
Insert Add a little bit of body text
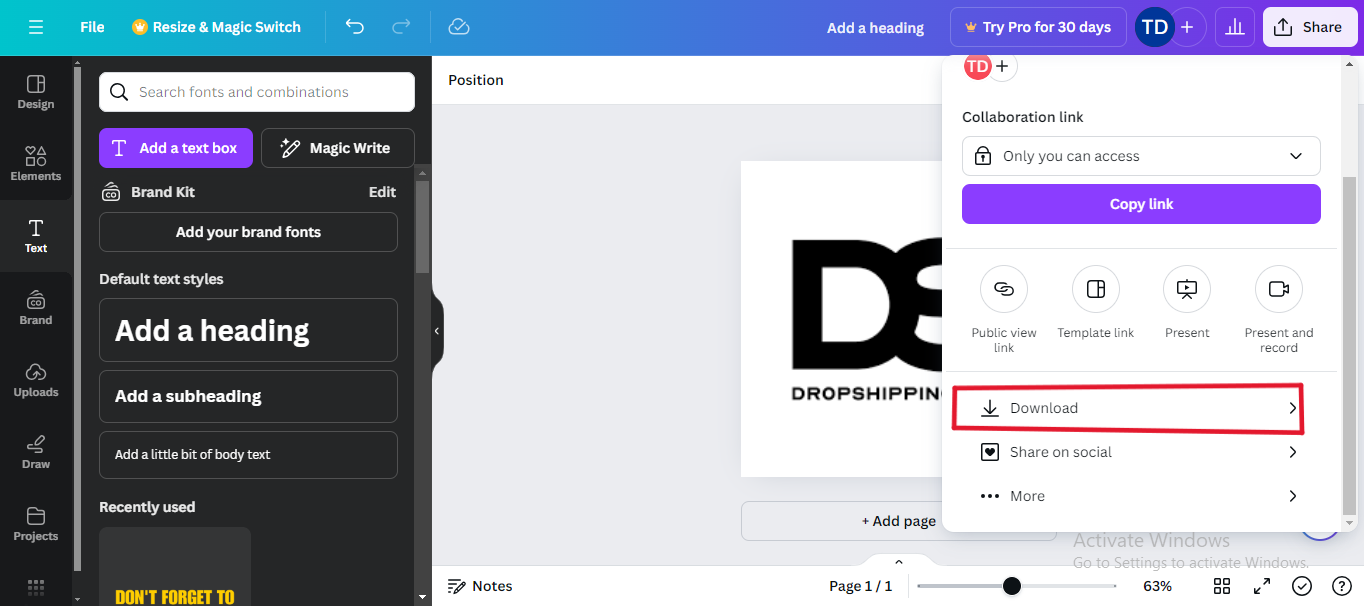pyautogui.click(x=248, y=454)
